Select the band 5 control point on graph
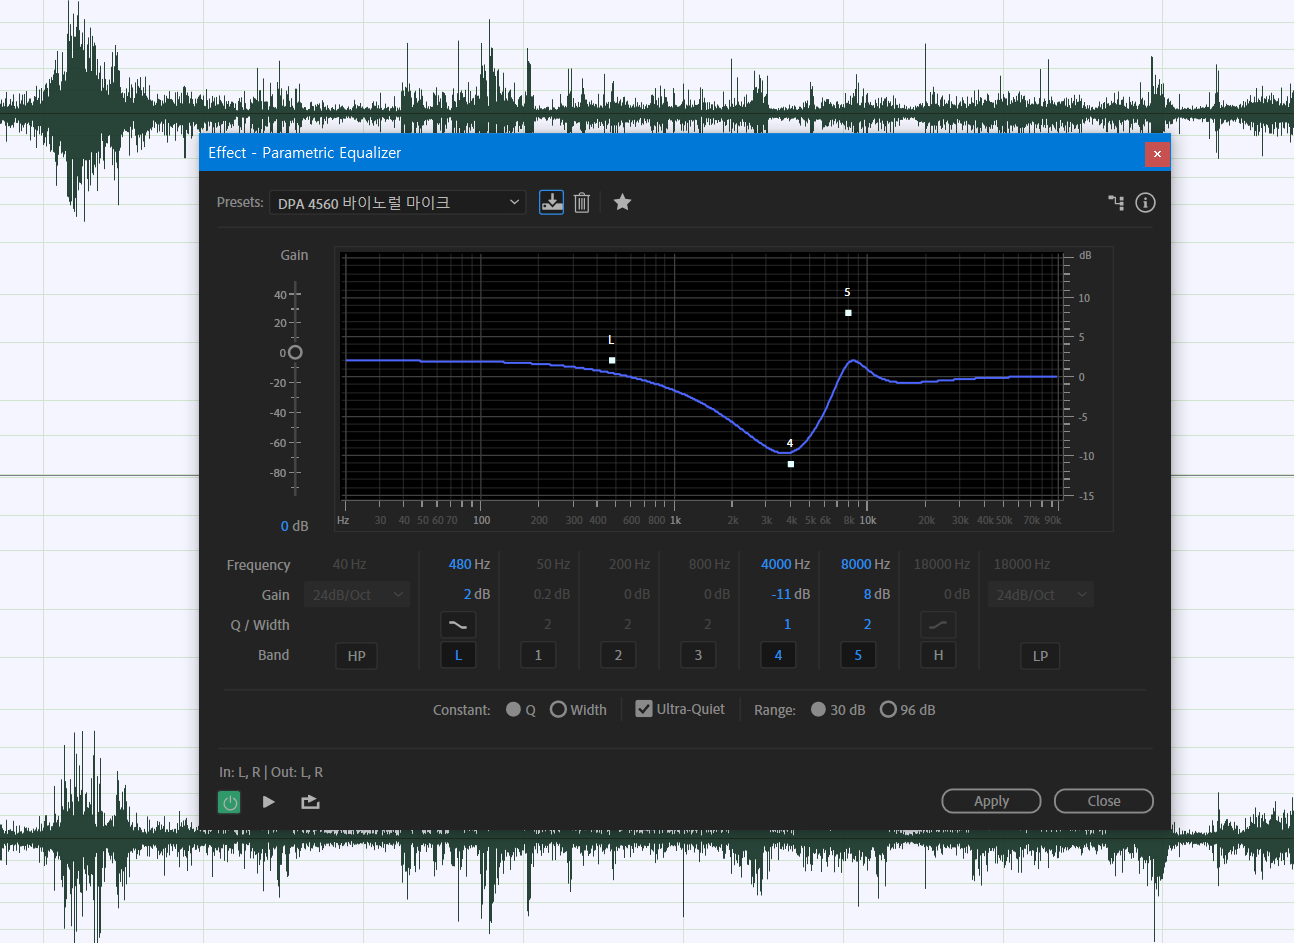Screen dimensions: 1294x943 coord(848,313)
